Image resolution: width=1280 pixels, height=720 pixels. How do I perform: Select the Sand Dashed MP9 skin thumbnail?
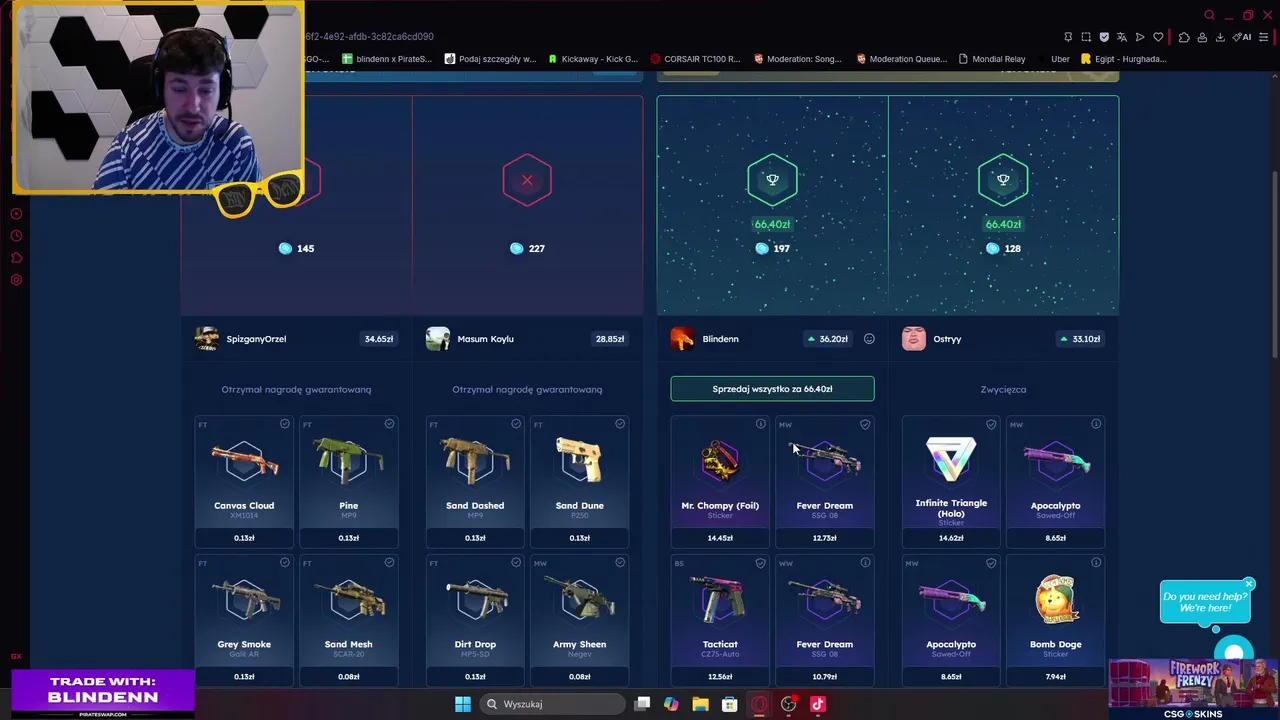point(475,462)
